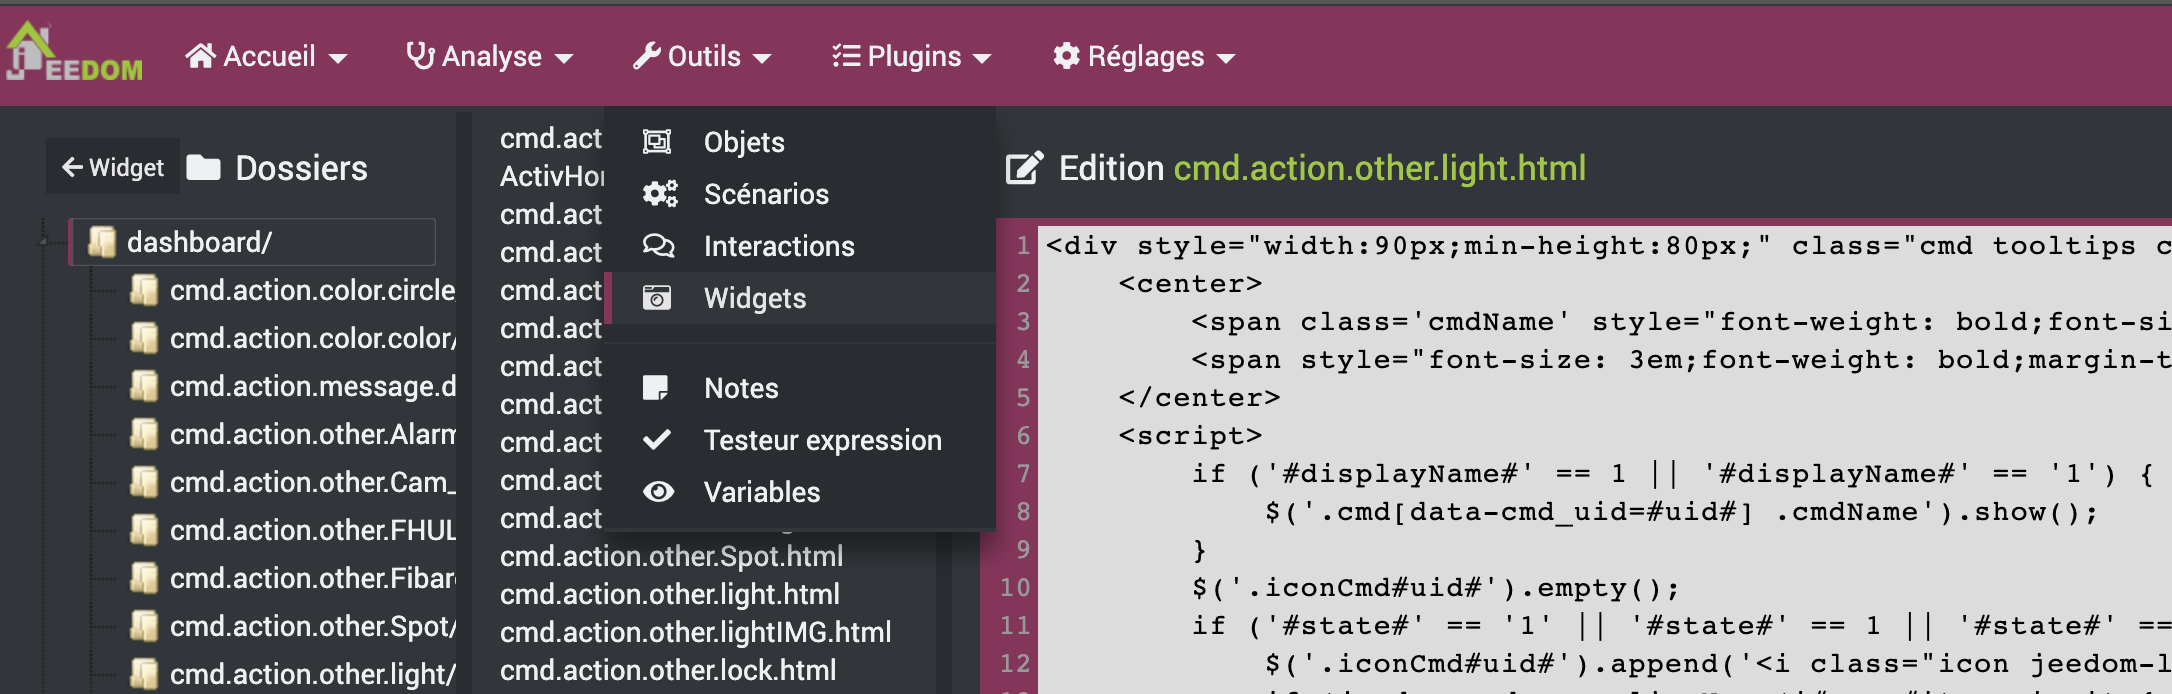This screenshot has width=2172, height=694.
Task: Click the Objets menu icon
Action: click(x=657, y=142)
